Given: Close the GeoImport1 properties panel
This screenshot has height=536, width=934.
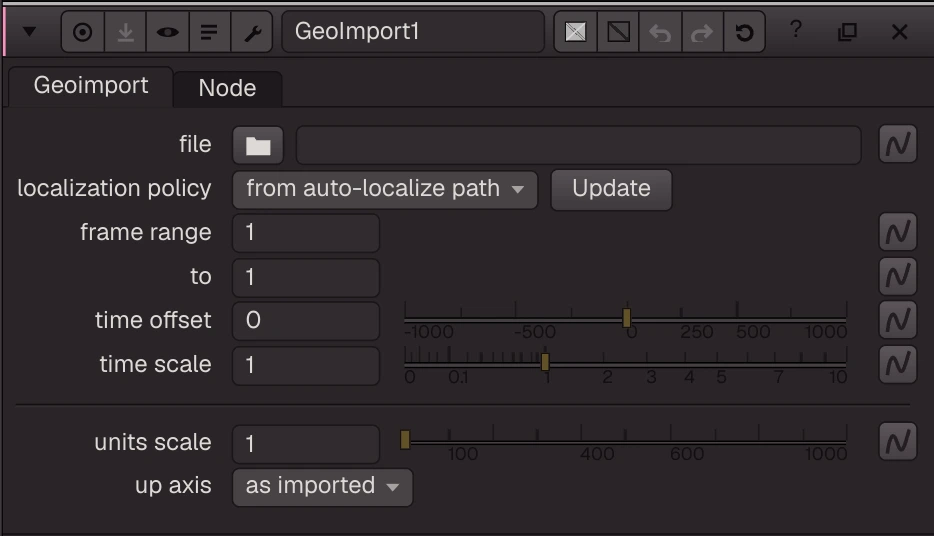Looking at the screenshot, I should (x=899, y=32).
